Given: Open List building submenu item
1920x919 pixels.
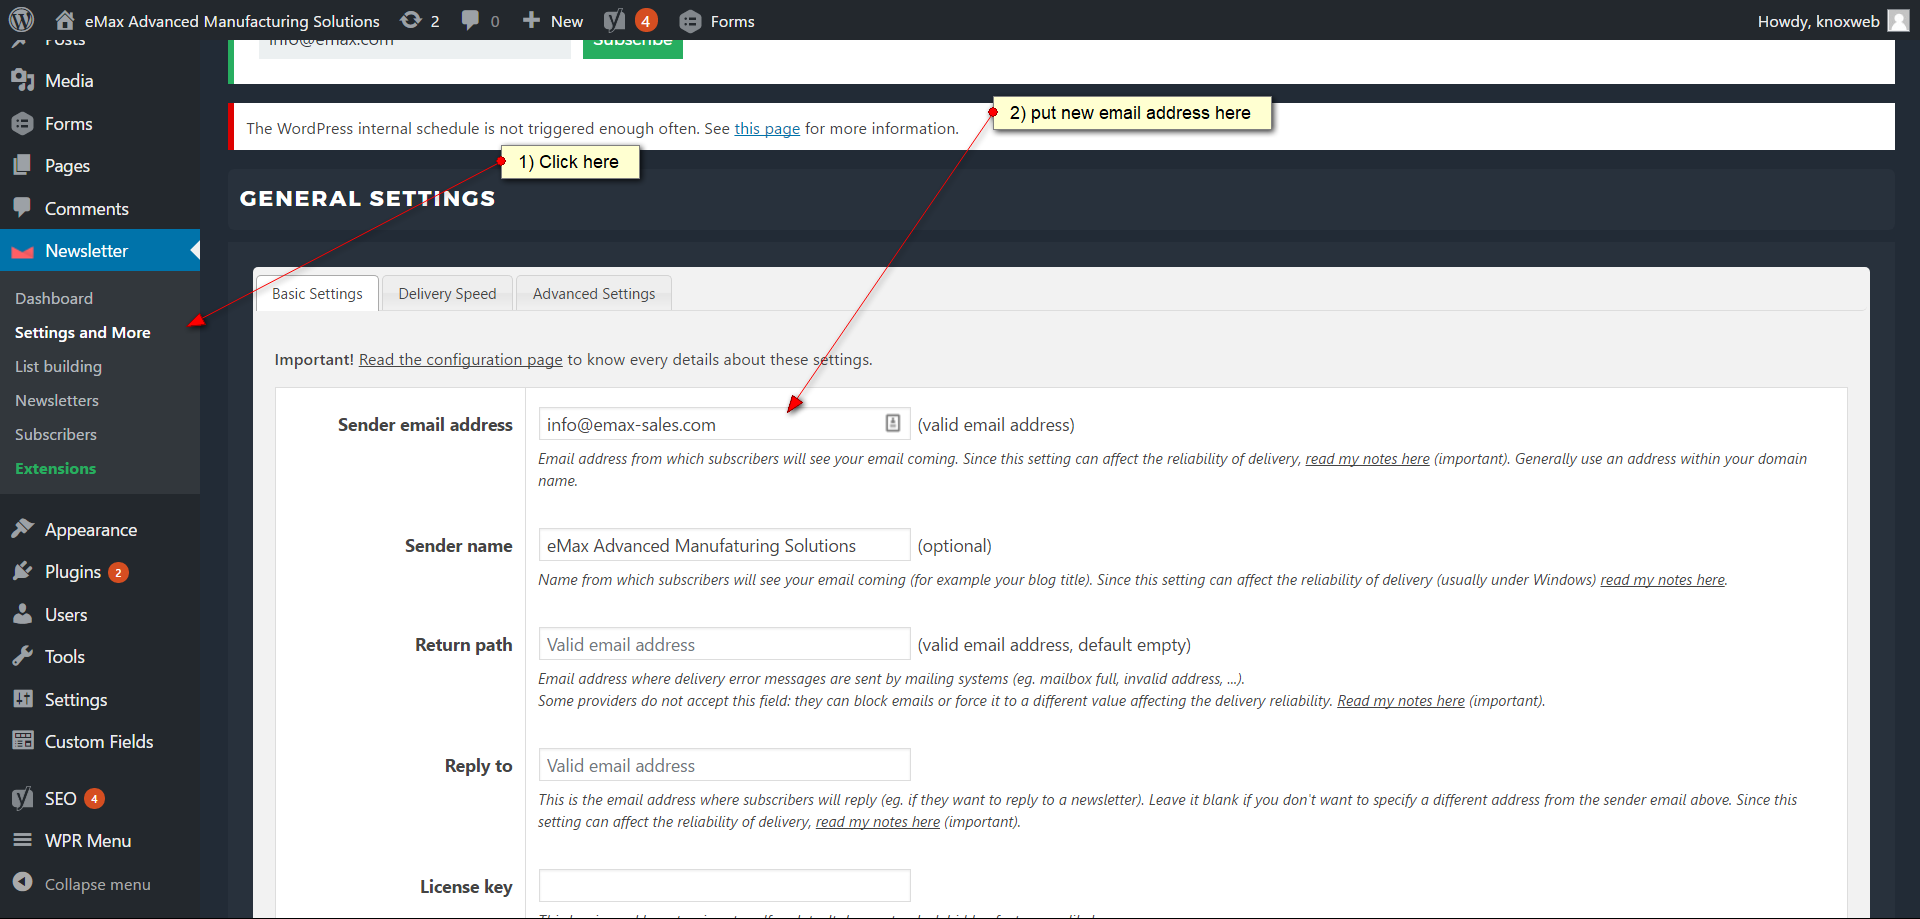Looking at the screenshot, I should (x=58, y=366).
